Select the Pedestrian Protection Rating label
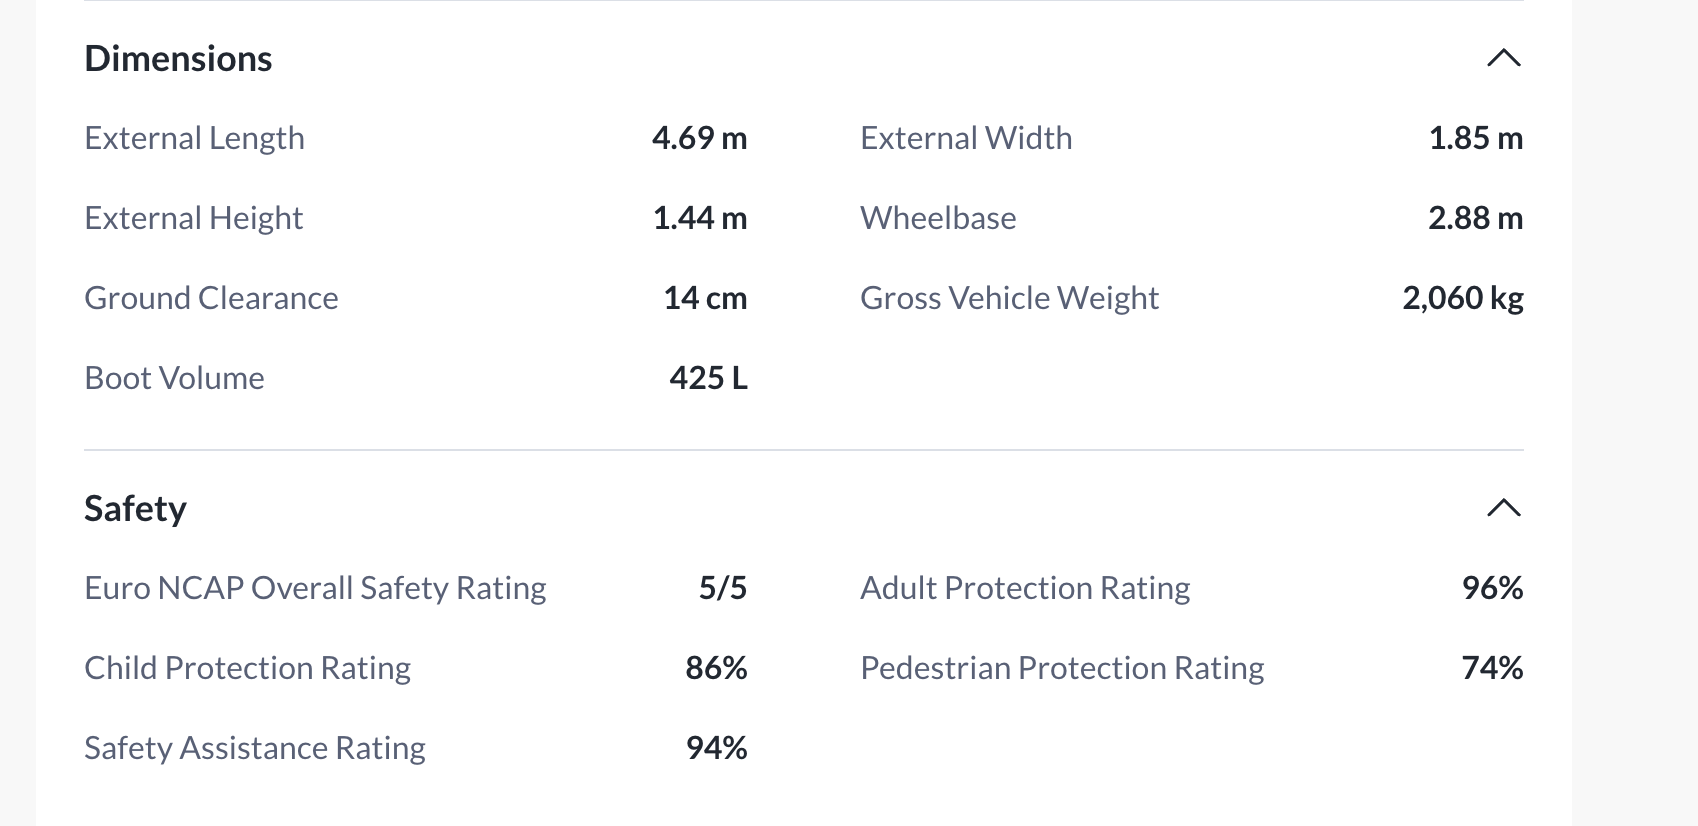The height and width of the screenshot is (826, 1698). pos(1061,668)
